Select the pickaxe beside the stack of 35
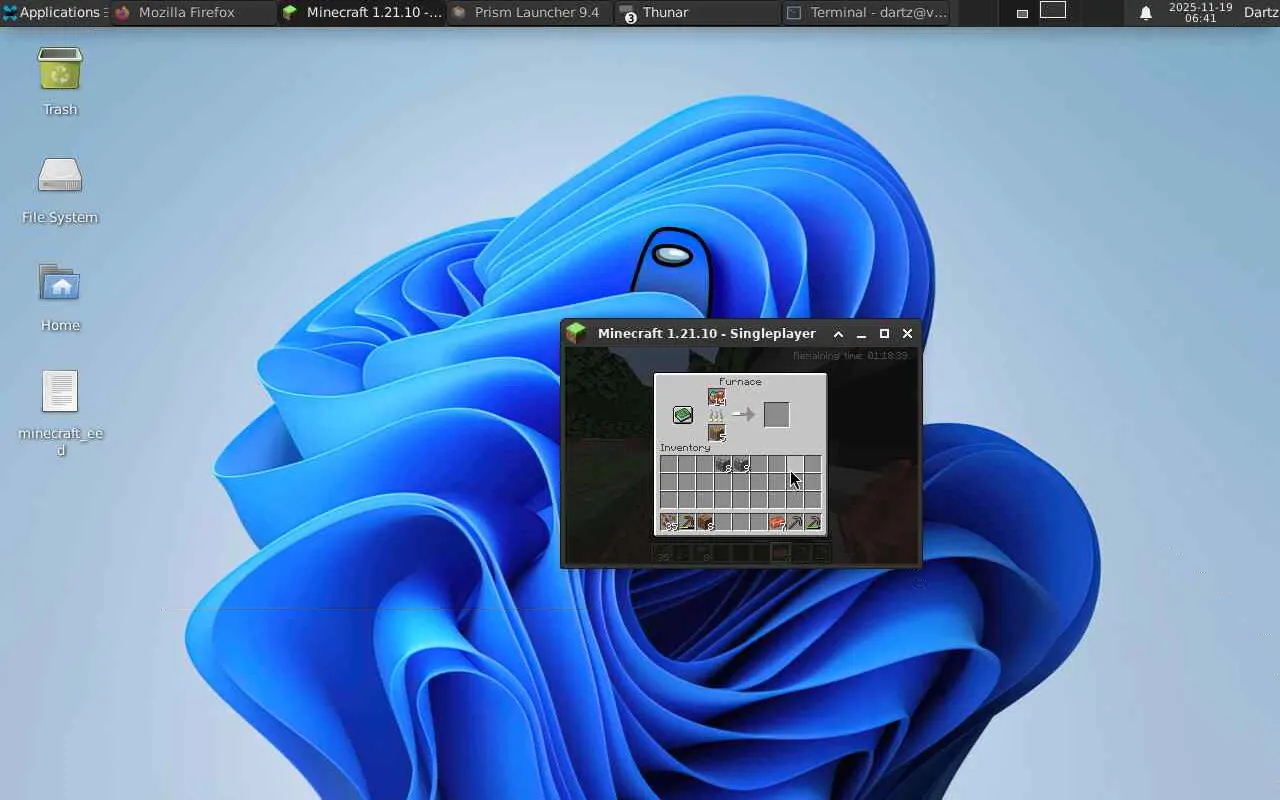This screenshot has height=800, width=1280. 686,522
